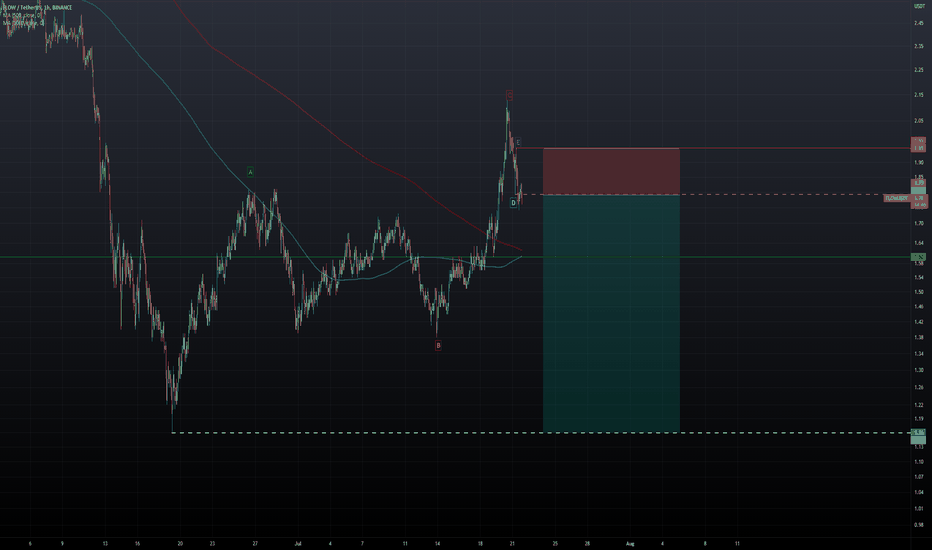This screenshot has height=550, width=932.
Task: Click the 28 date label on time axis
Action: point(587,543)
